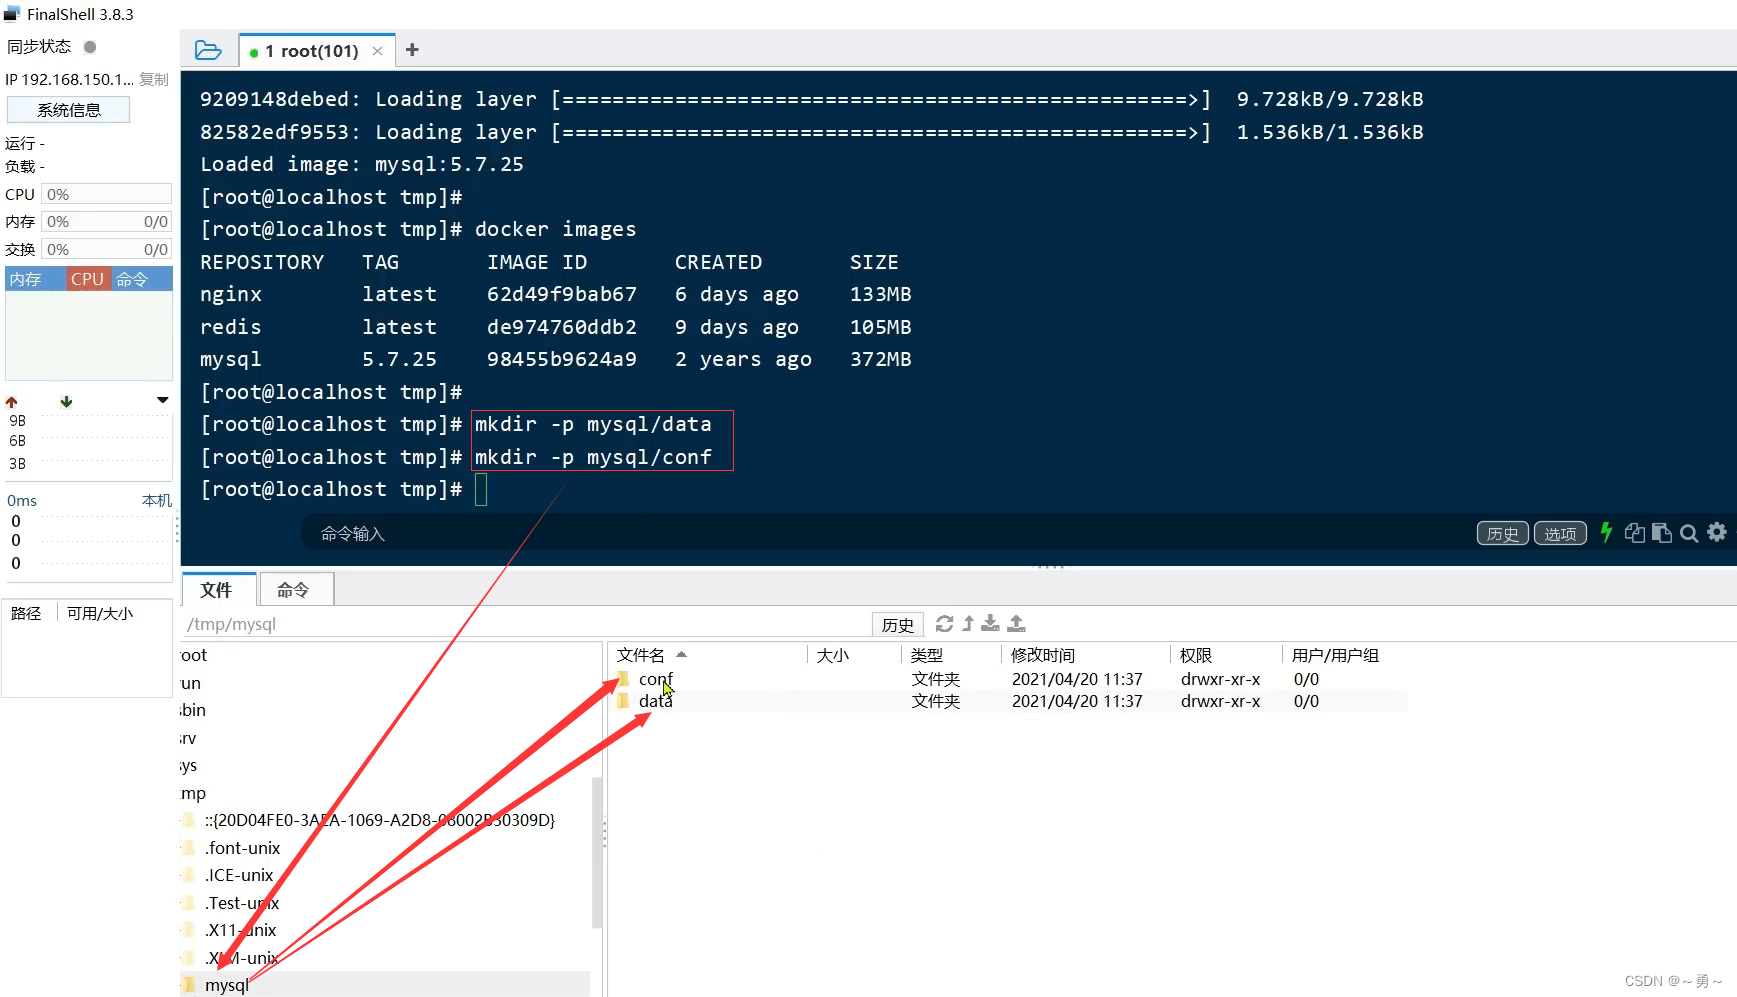Viewport: 1737px width, 997px height.
Task: Click the data folder's 2021/04/20 11:37 timestamp
Action: 1077,701
